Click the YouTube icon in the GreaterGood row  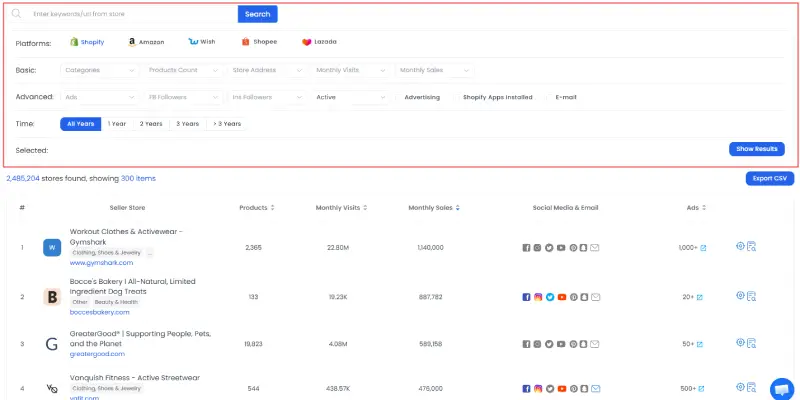pyautogui.click(x=562, y=344)
